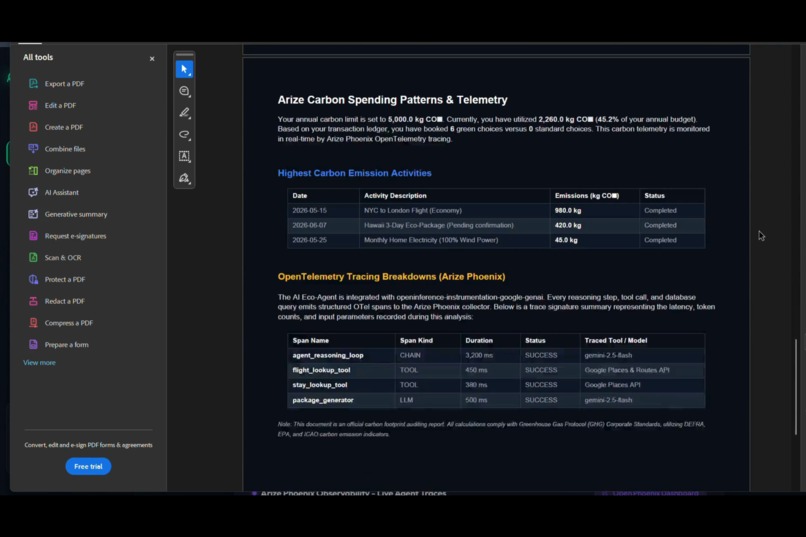806x537 pixels.
Task: Click the AI Assistant icon
Action: pos(33,192)
